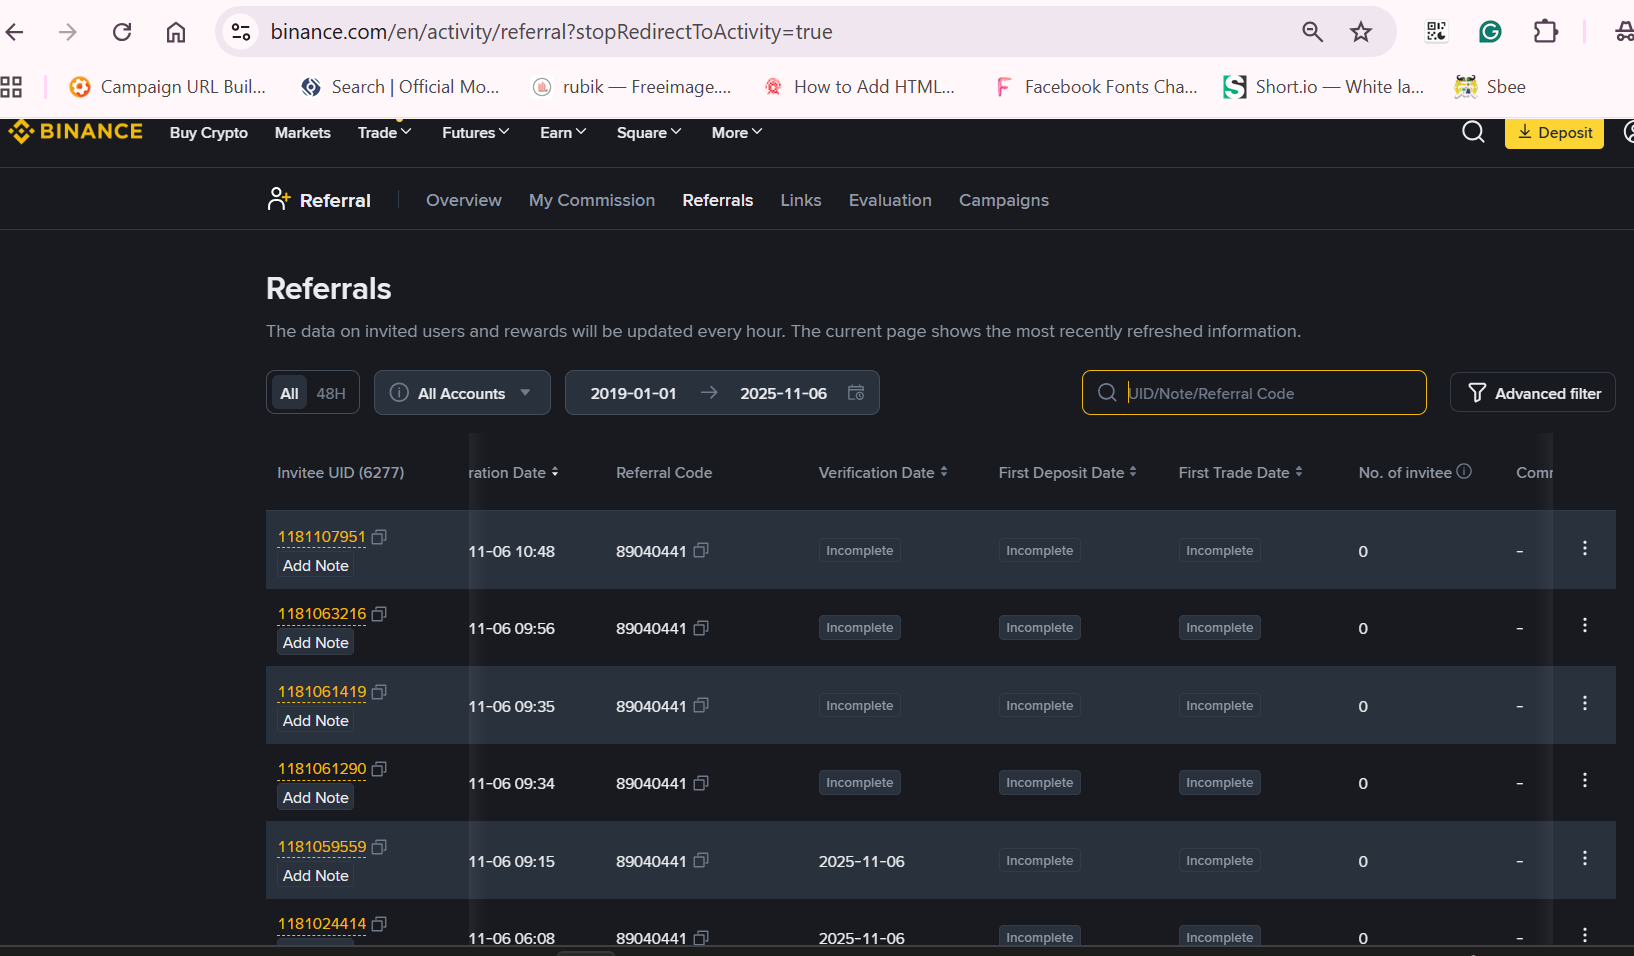Open the browser apps grid icon
This screenshot has width=1634, height=956.
tap(11, 87)
